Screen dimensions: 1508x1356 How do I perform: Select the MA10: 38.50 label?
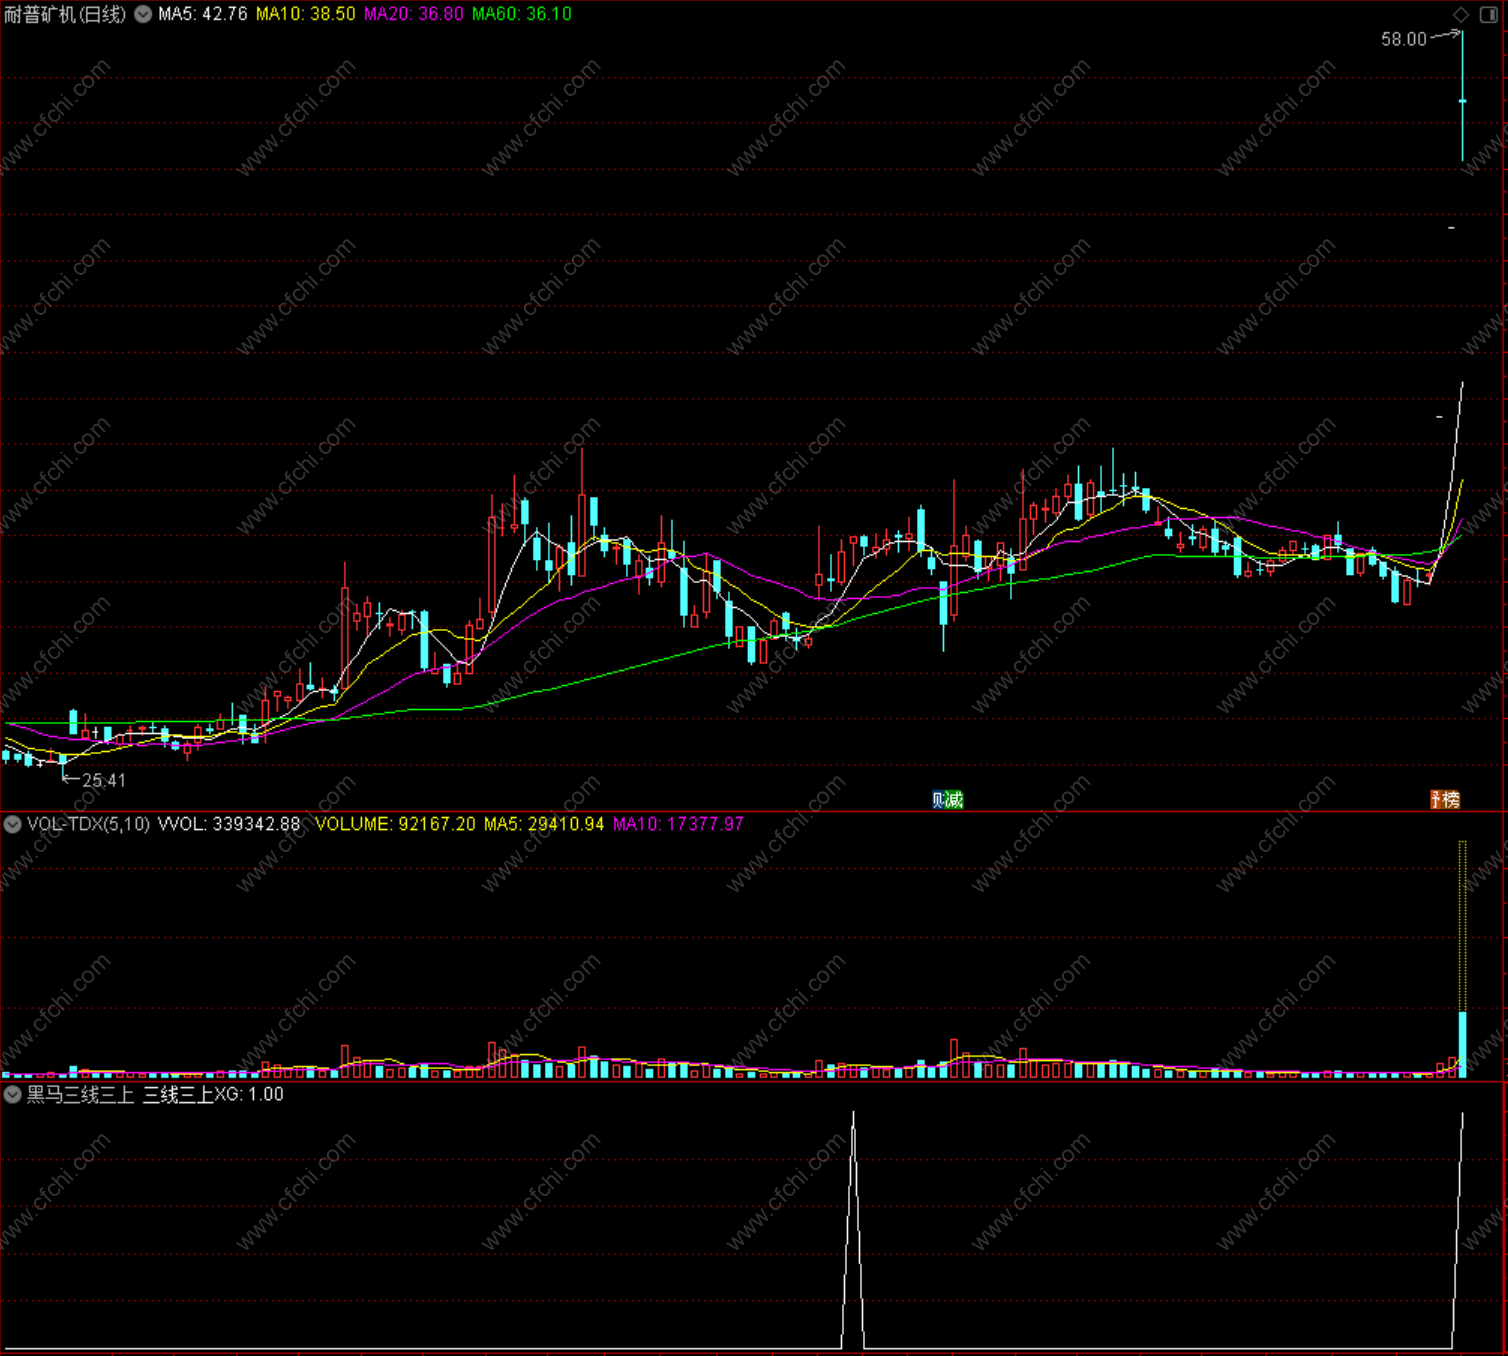tap(306, 14)
